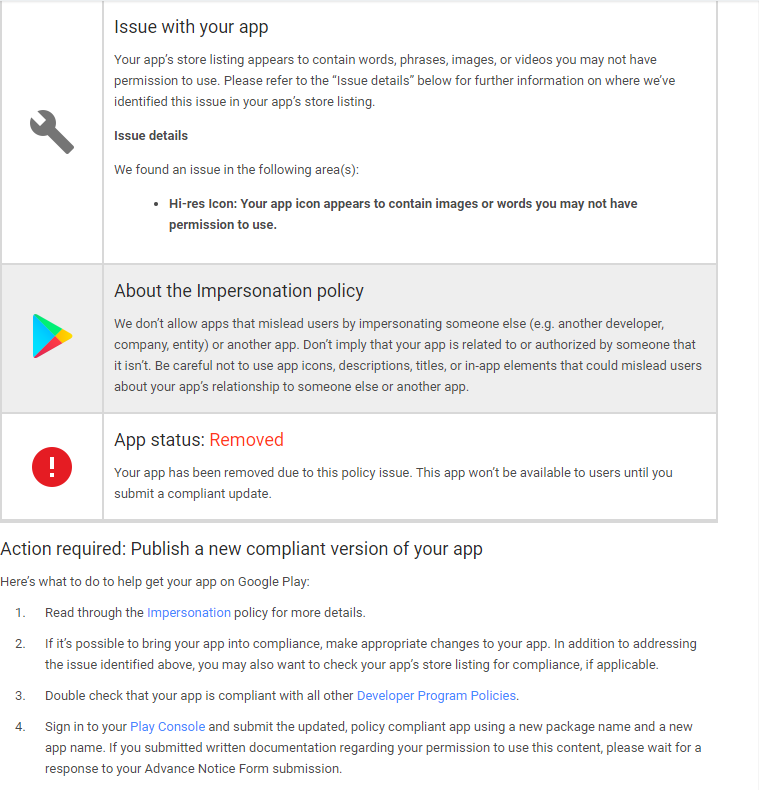
Task: Click the wrench icon beside Issue with your app
Action: pyautogui.click(x=52, y=132)
